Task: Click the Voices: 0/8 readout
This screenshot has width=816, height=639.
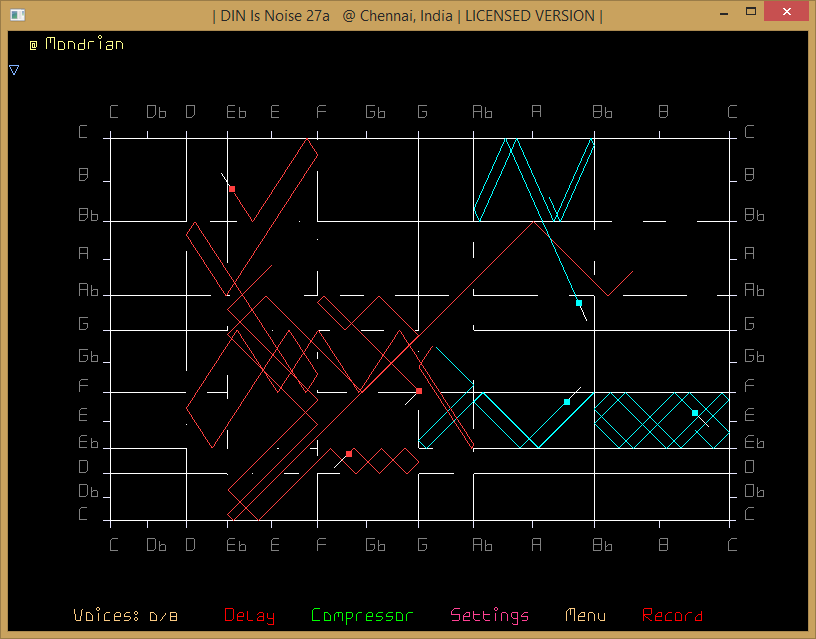Action: point(125,616)
